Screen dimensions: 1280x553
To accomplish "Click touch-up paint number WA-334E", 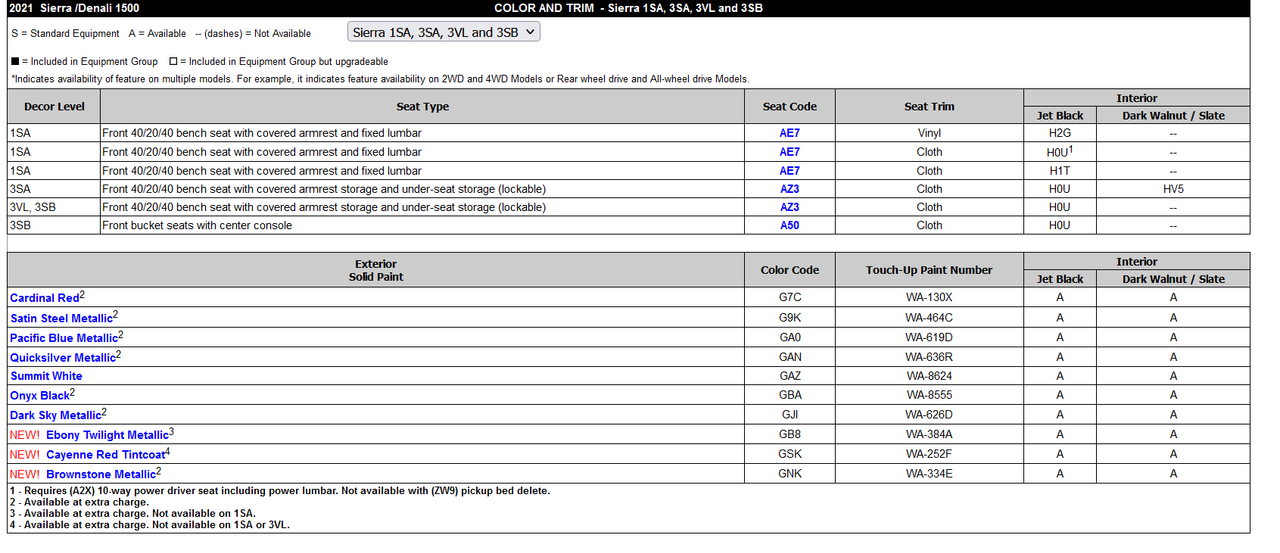I will click(929, 474).
